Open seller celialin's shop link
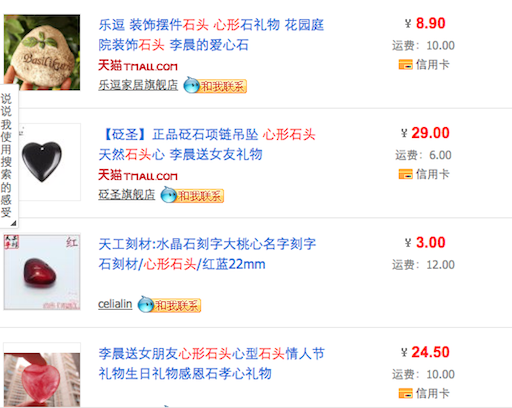The image size is (512, 408). (115, 304)
